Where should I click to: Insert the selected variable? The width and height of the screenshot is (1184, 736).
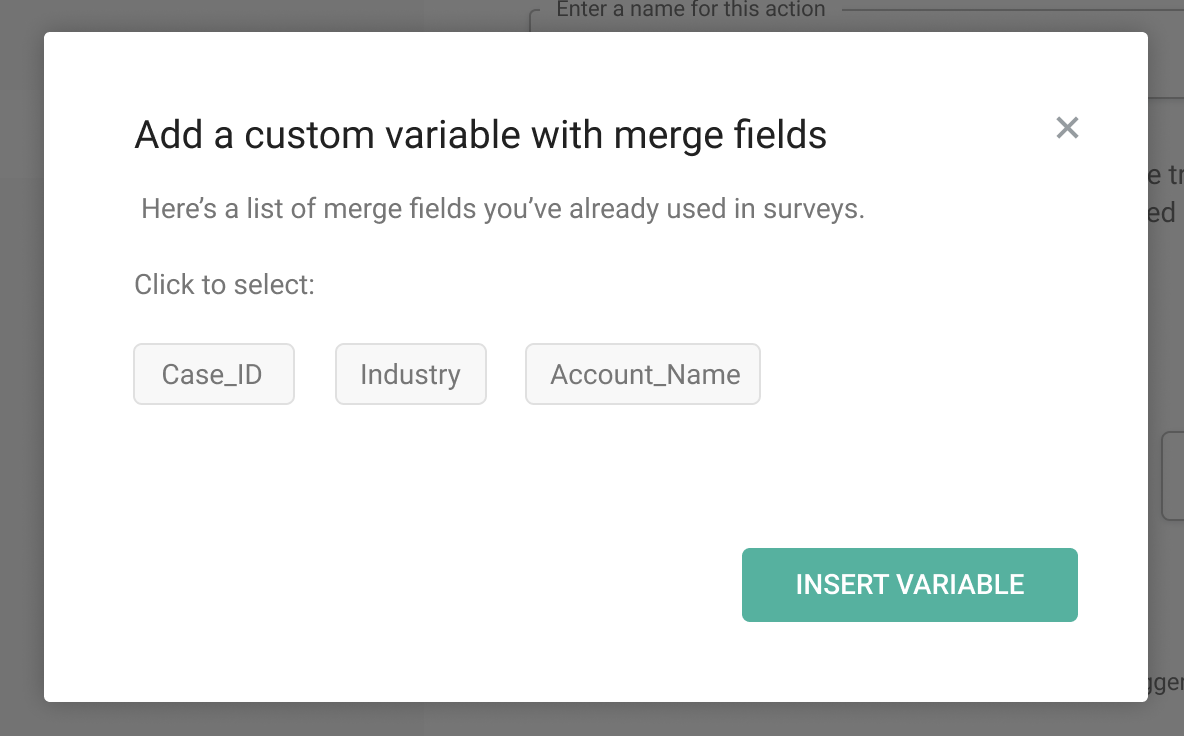[x=909, y=585]
